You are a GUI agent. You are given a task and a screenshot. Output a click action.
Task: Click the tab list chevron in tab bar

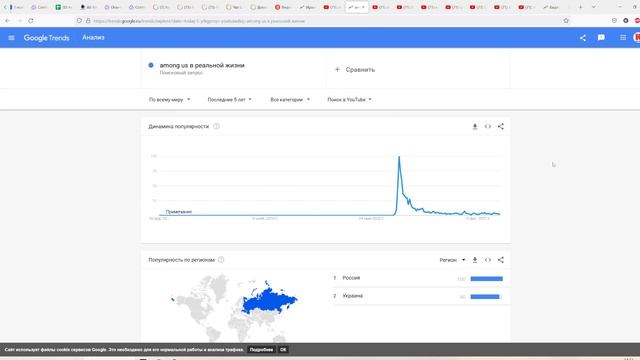pos(593,7)
